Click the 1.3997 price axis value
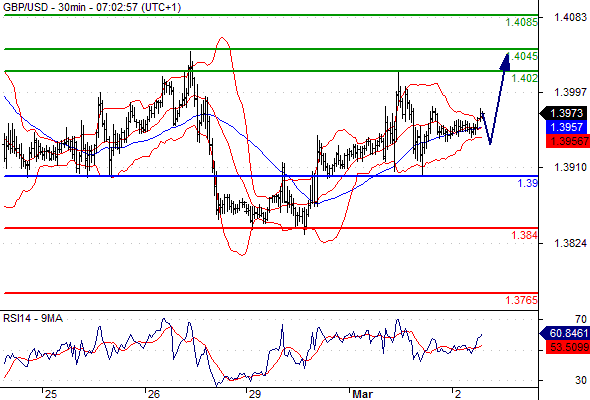 [570, 92]
